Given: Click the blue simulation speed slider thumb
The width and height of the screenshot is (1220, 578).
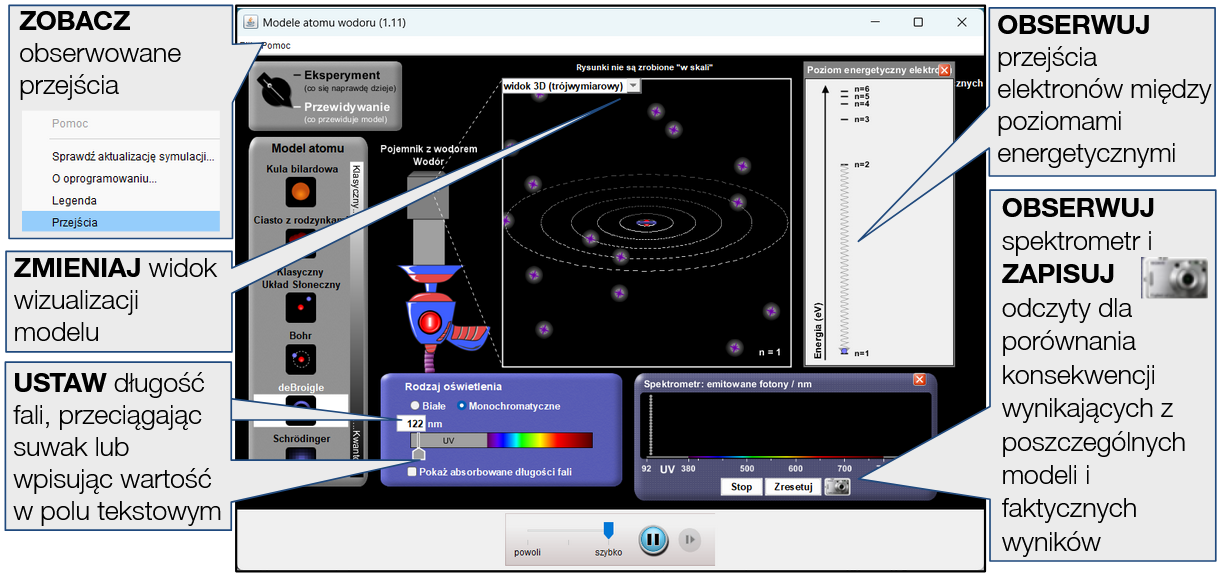Looking at the screenshot, I should 608,530.
